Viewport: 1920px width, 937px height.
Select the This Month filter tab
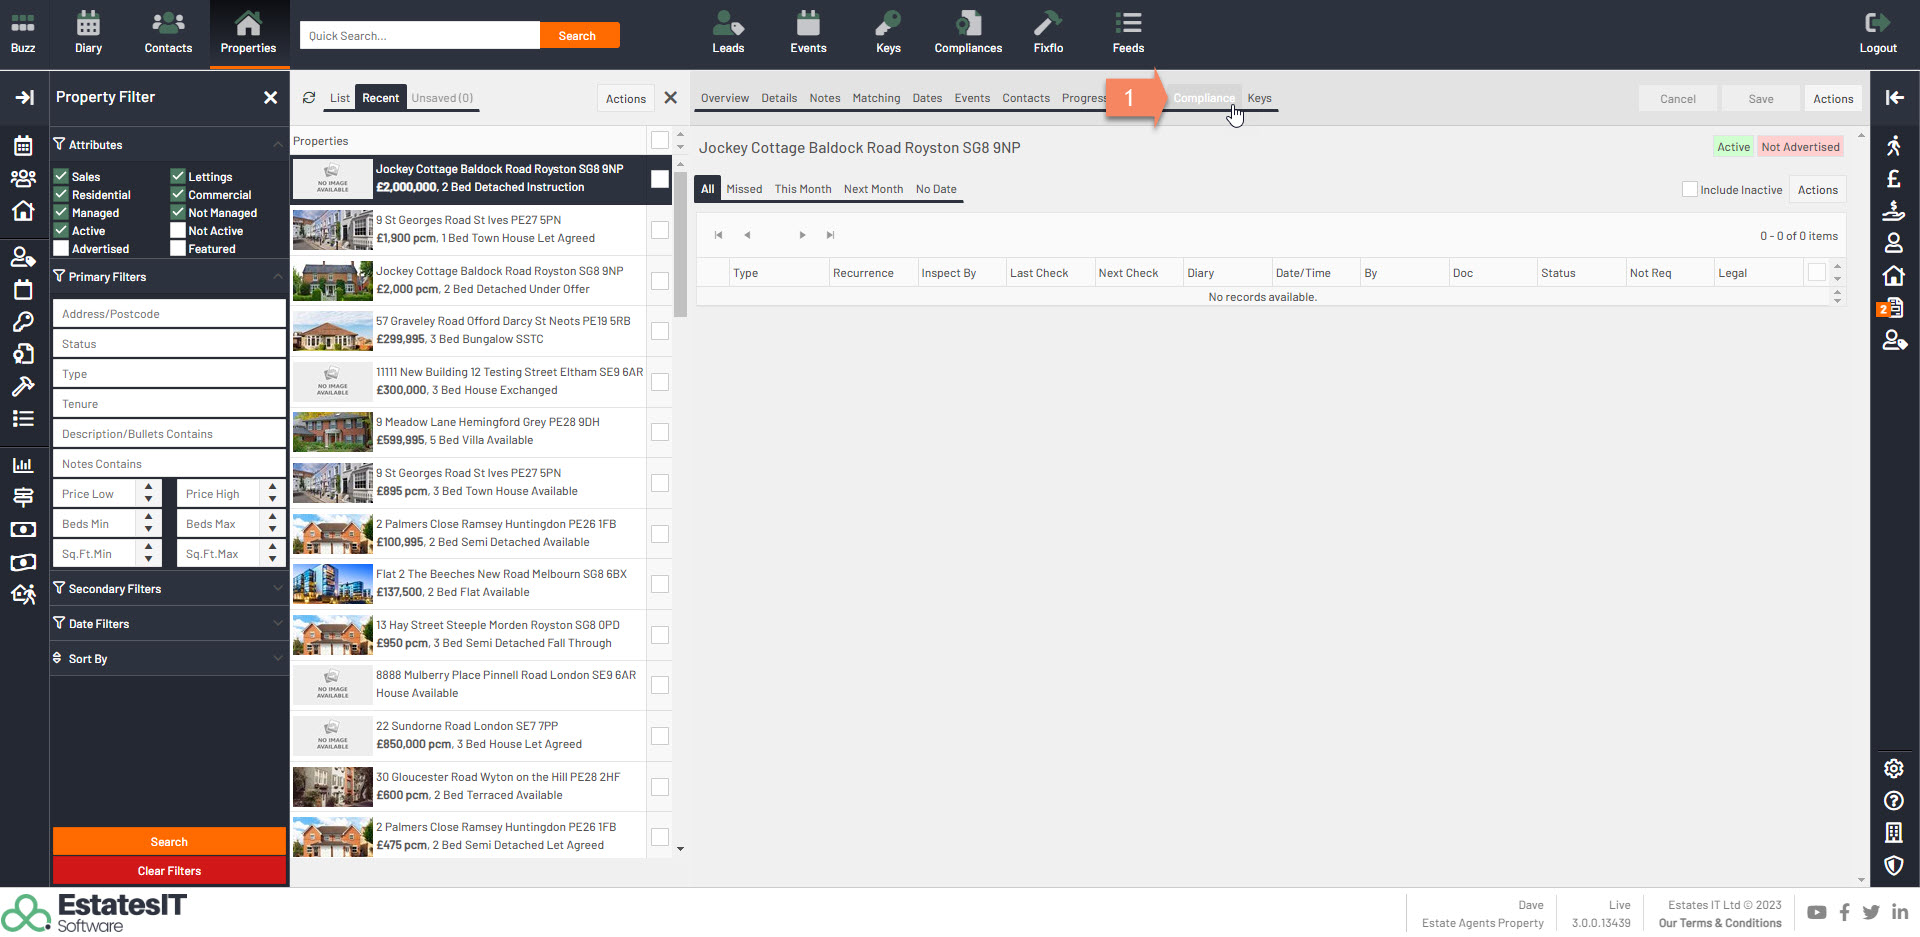click(802, 189)
